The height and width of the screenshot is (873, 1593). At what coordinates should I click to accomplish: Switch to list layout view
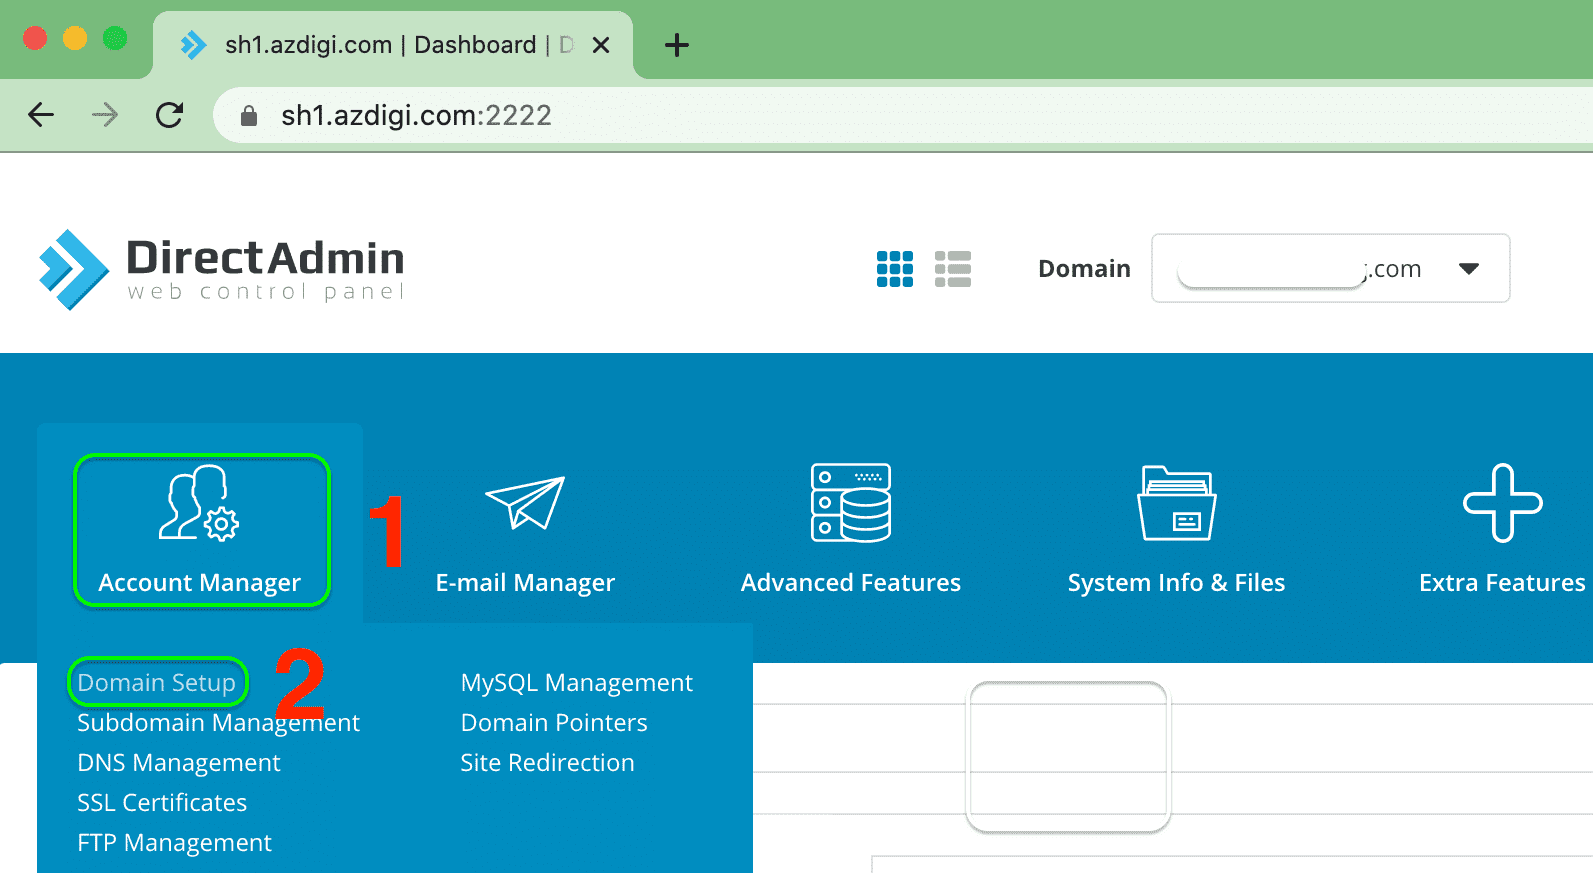[952, 269]
